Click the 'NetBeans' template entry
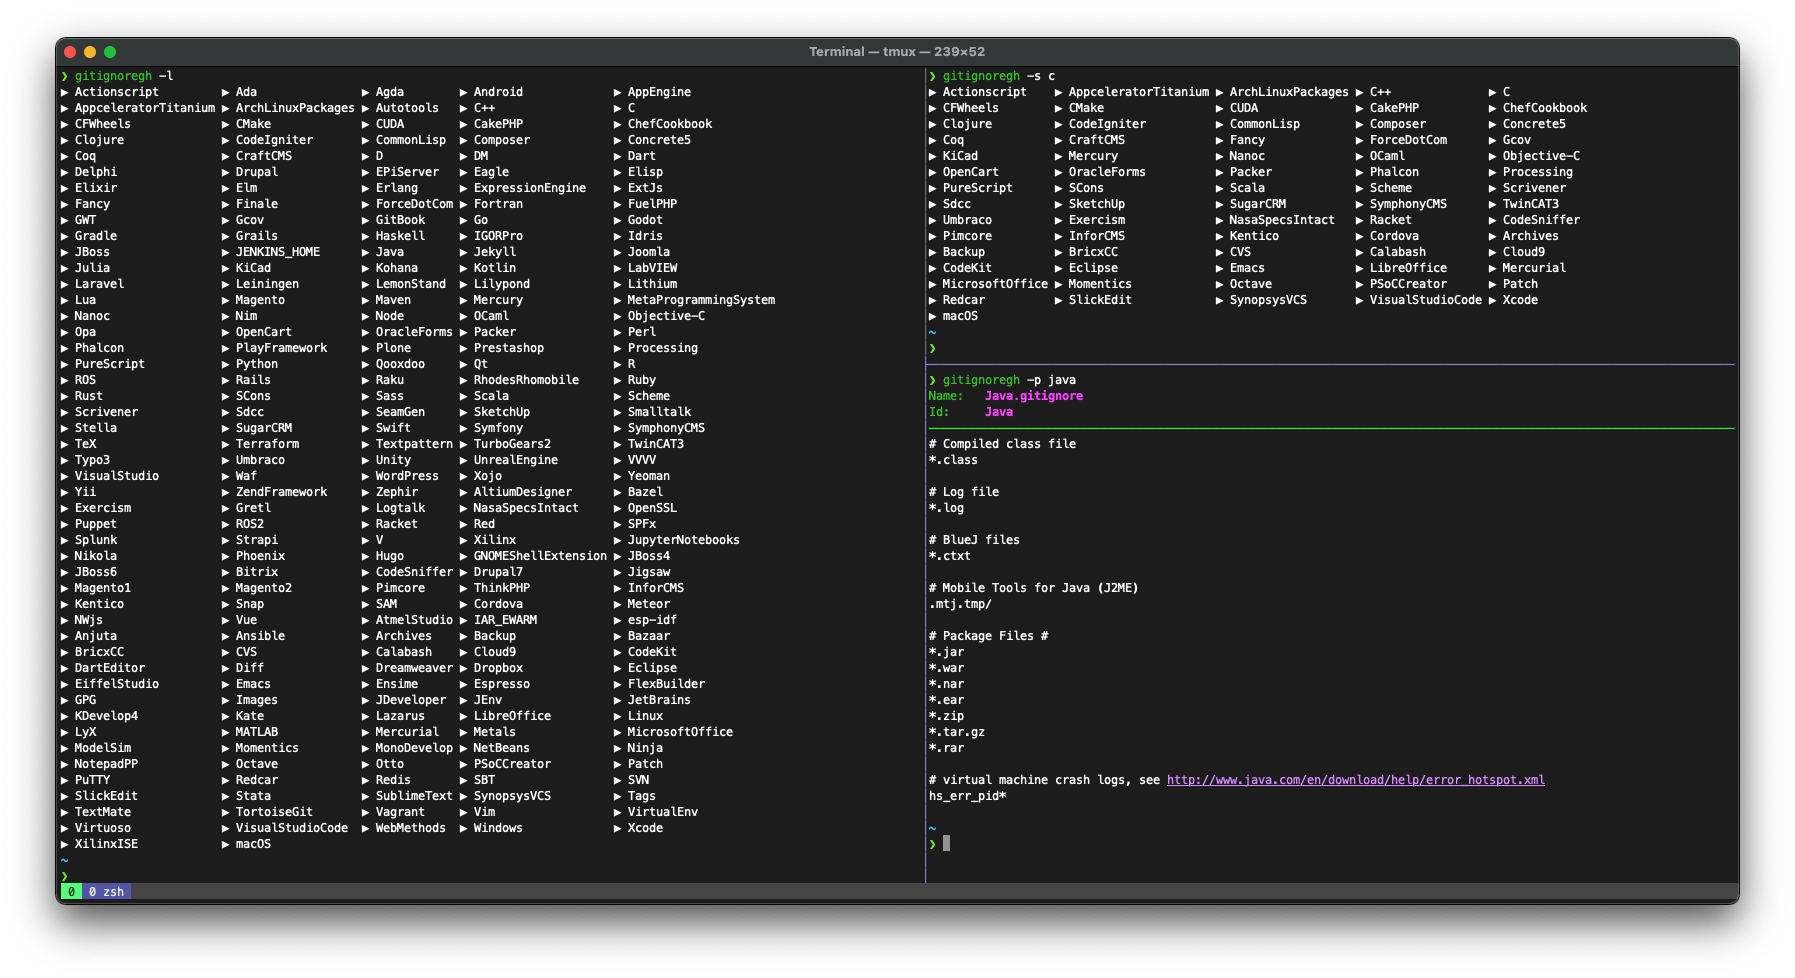The width and height of the screenshot is (1795, 978). [502, 748]
